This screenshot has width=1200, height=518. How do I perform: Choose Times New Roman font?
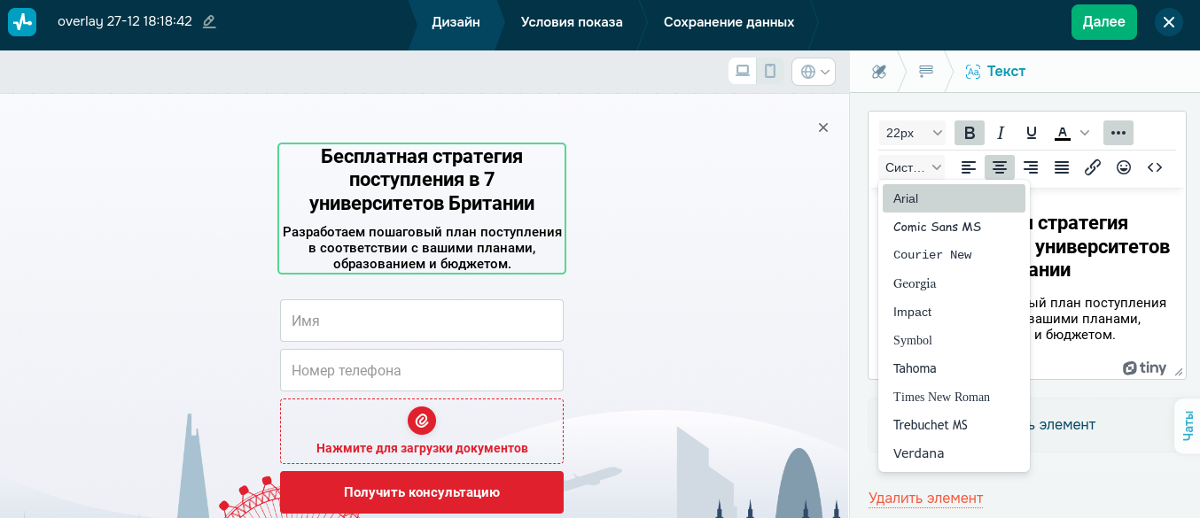click(954, 397)
